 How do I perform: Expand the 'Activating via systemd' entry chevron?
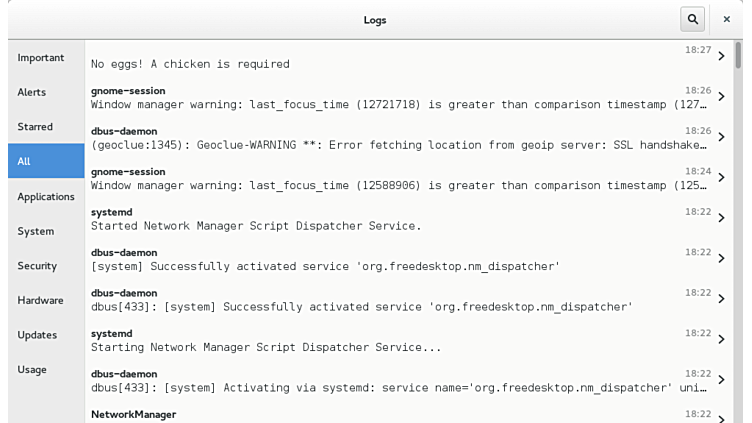tap(721, 380)
